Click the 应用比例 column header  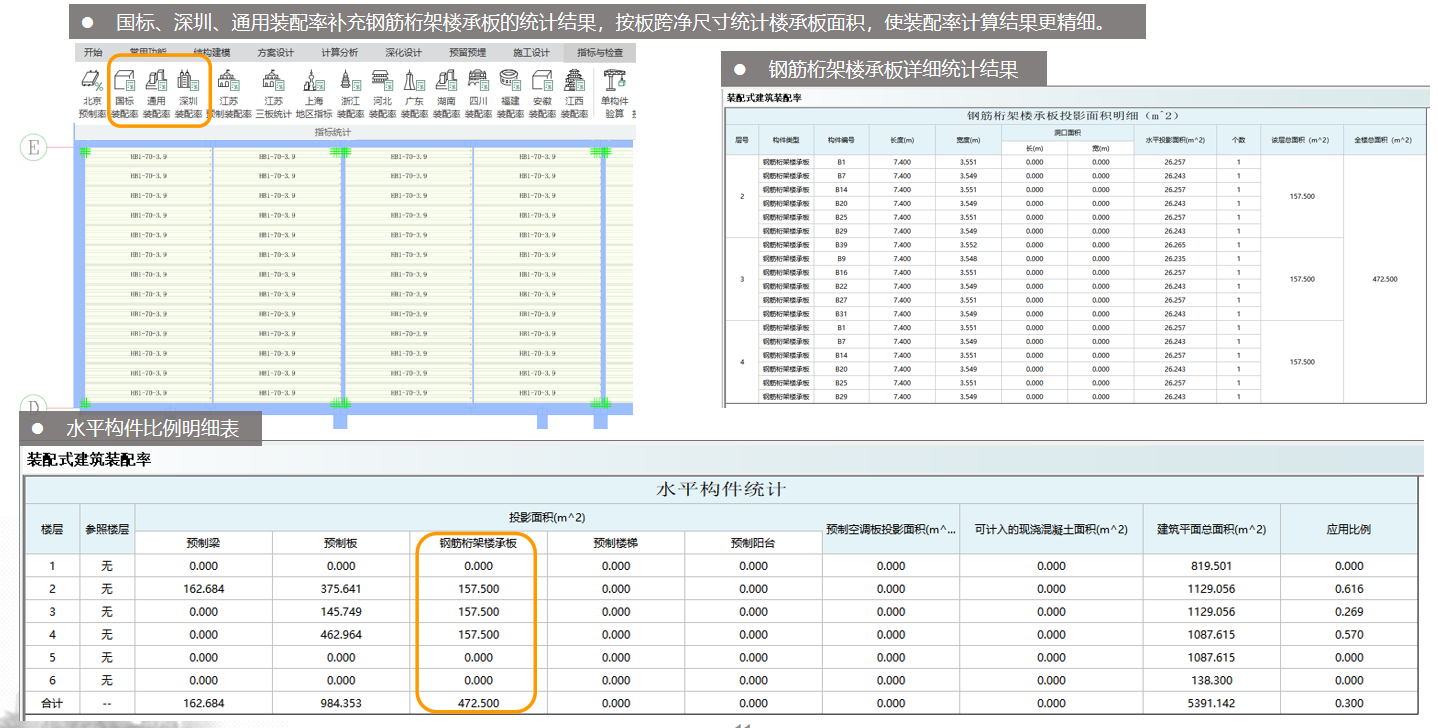coord(1348,529)
